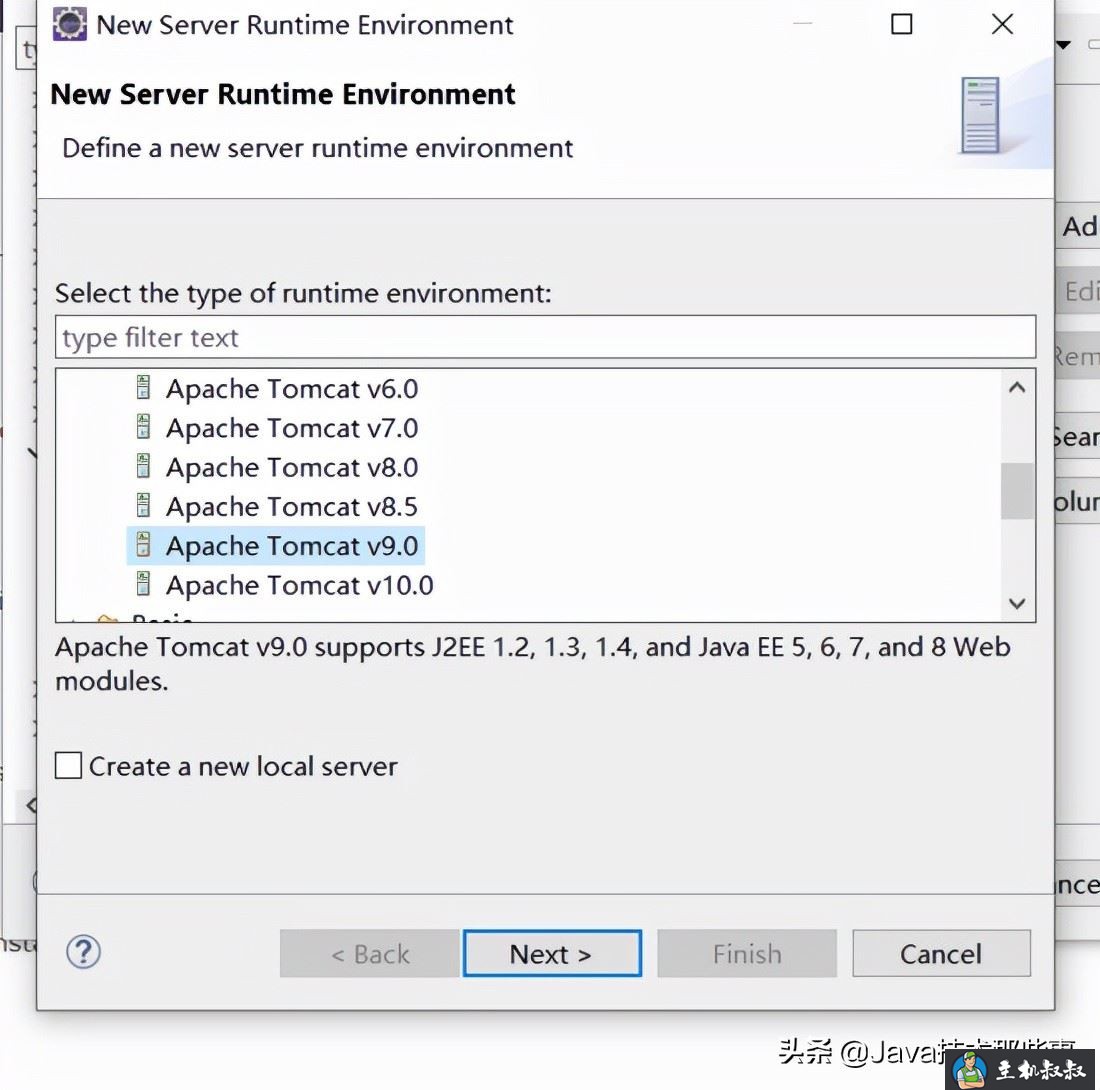
Task: Click the Apache Tomcat v7.0 server icon
Action: pos(143,427)
